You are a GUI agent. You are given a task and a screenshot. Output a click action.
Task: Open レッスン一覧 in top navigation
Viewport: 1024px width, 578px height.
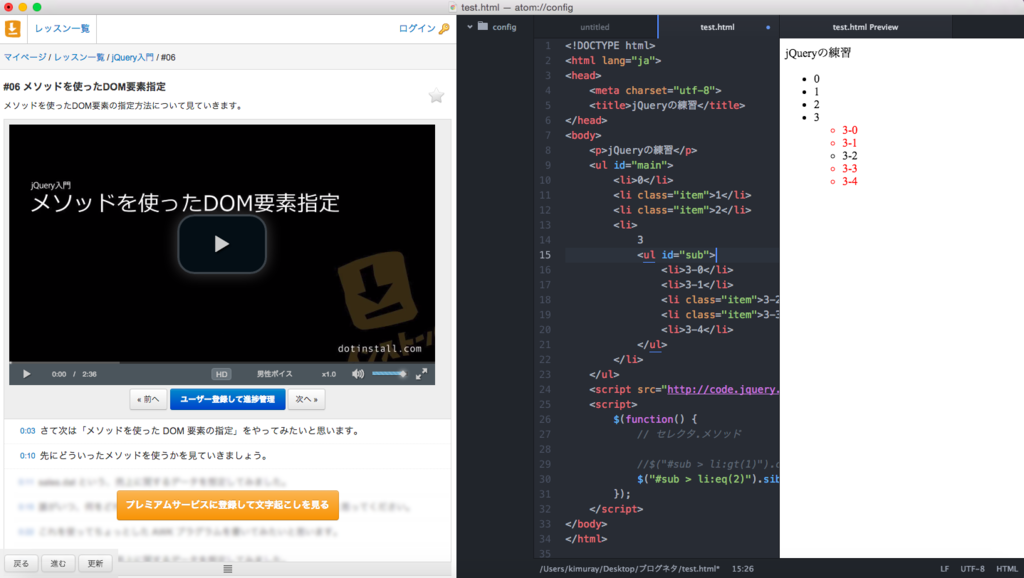click(x=62, y=29)
